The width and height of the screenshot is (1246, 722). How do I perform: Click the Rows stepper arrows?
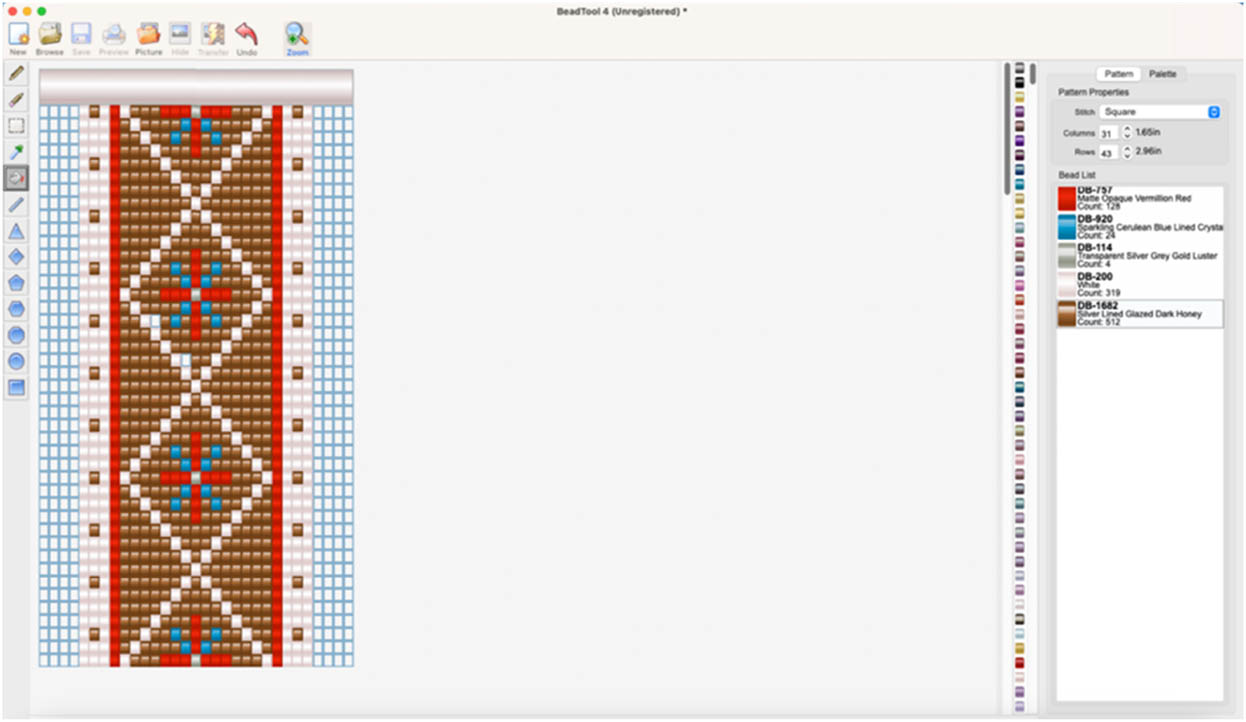(1127, 152)
